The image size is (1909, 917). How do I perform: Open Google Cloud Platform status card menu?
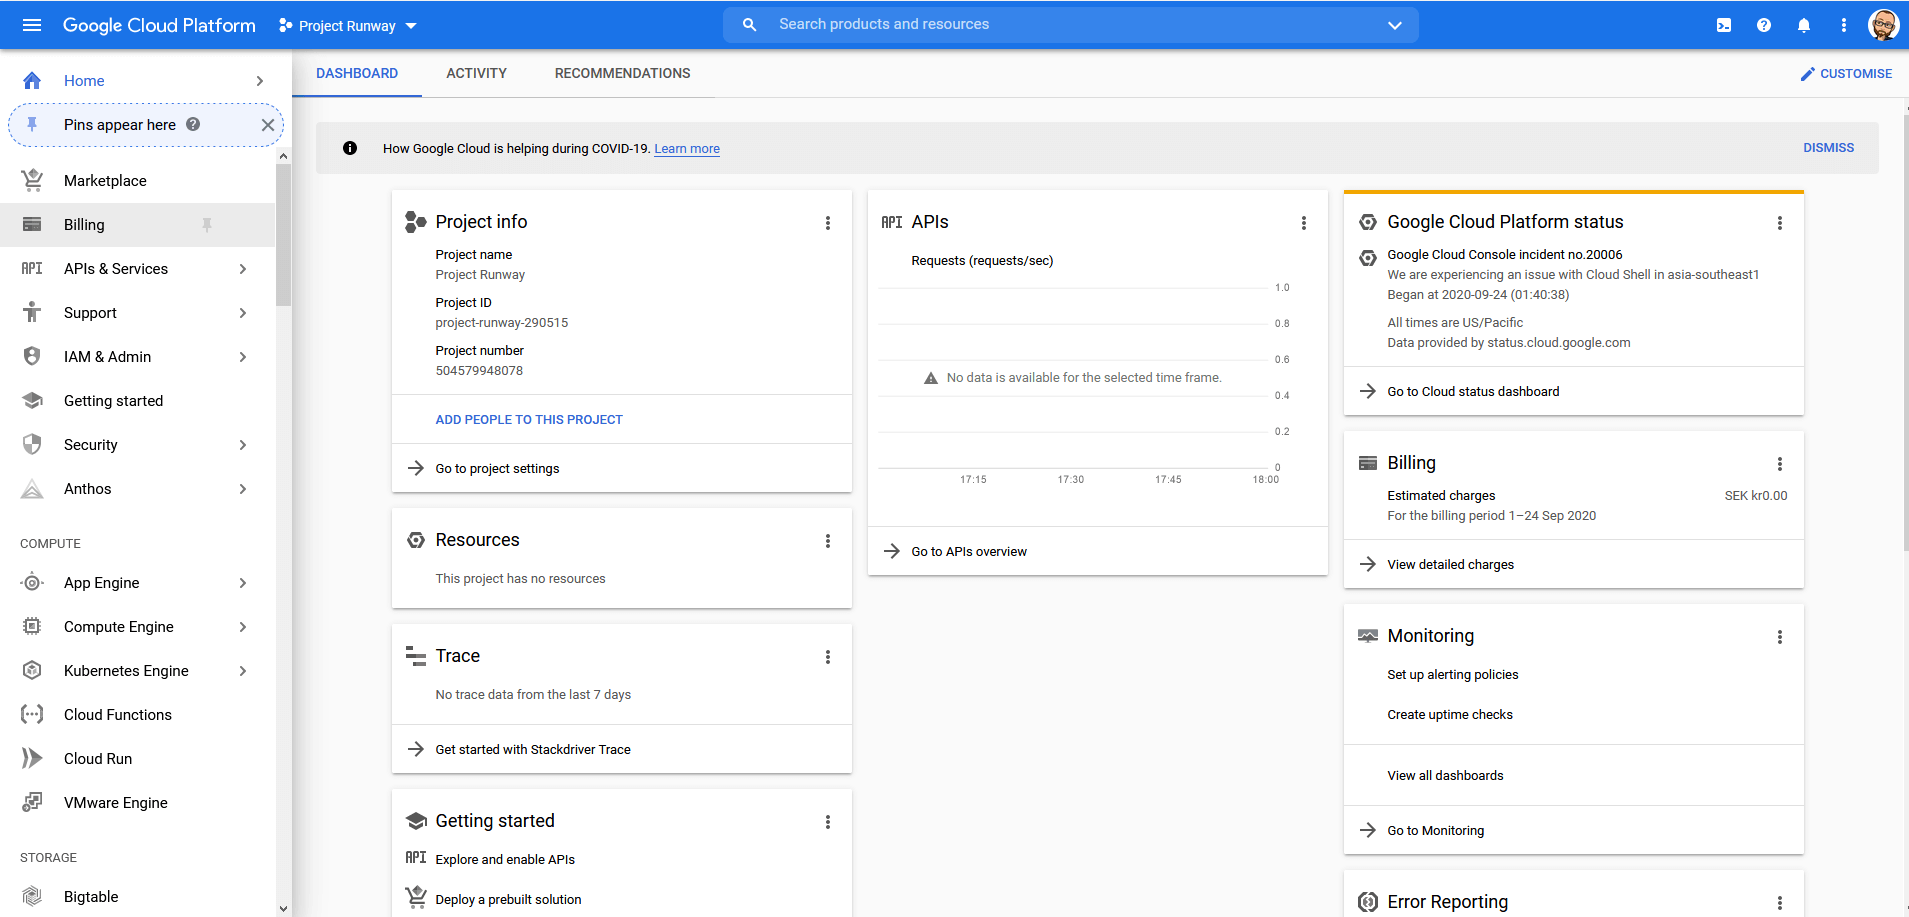tap(1780, 223)
